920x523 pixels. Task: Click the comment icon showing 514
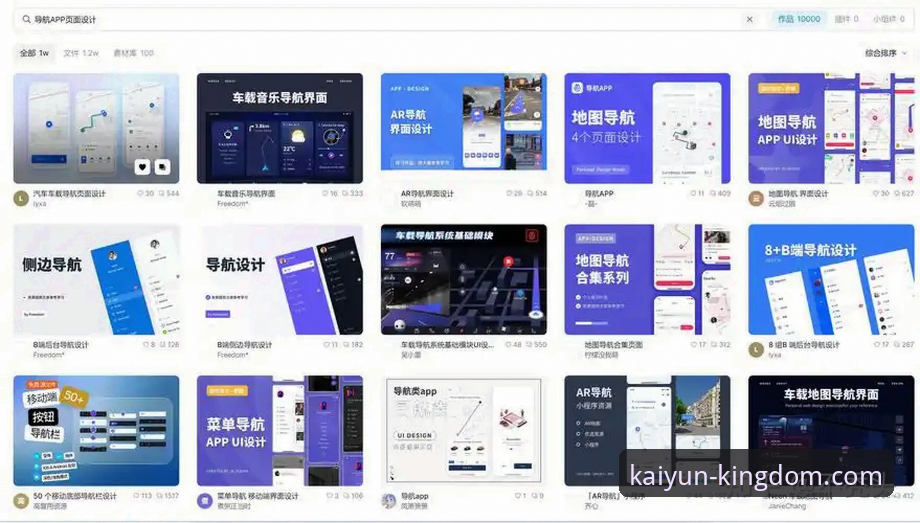[x=530, y=193]
